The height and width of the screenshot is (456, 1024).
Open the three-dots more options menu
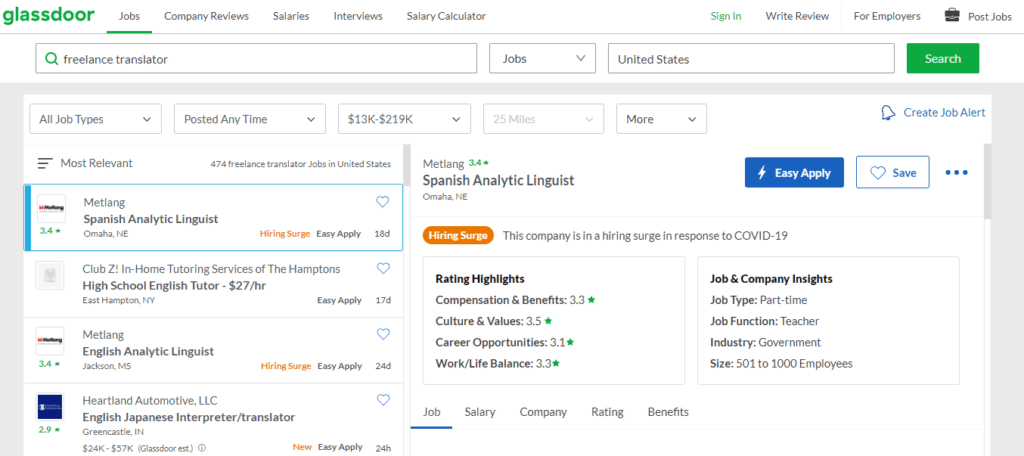click(957, 173)
